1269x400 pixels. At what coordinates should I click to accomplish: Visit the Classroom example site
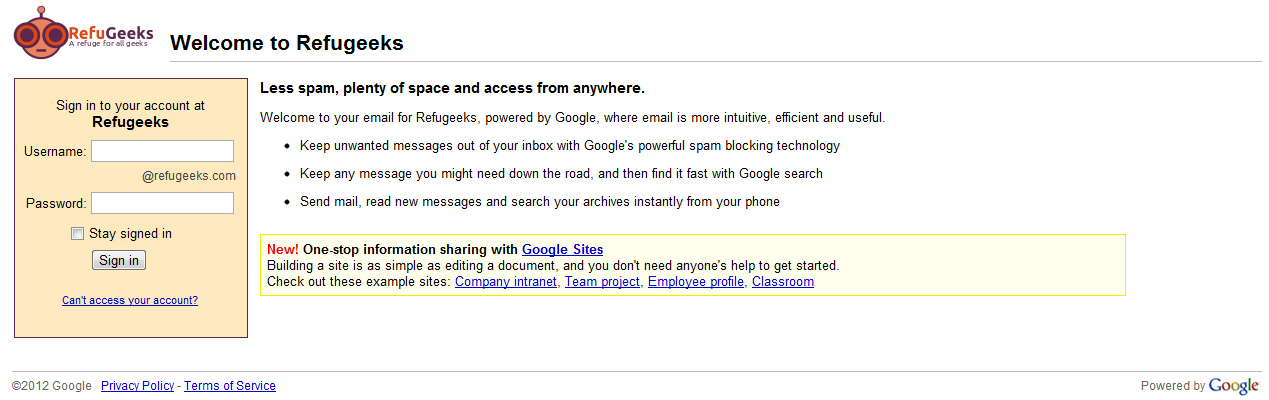click(x=783, y=282)
